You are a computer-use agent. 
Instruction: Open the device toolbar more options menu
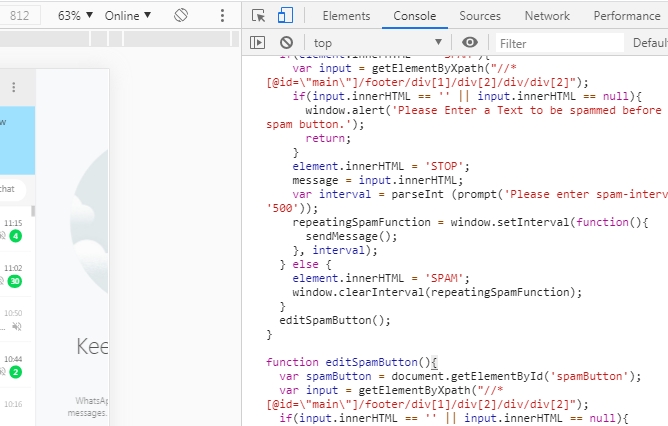[222, 16]
